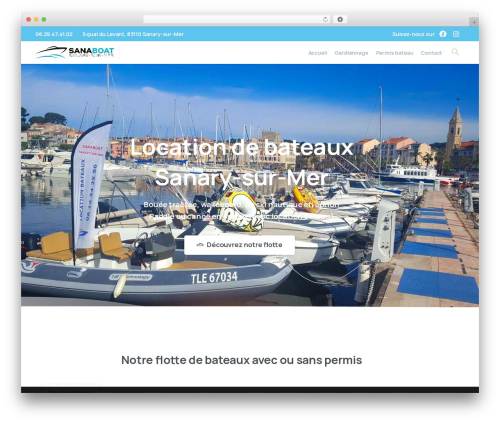The width and height of the screenshot is (500, 423).
Task: Click the Découvrez notre flotte button
Action: point(239,245)
